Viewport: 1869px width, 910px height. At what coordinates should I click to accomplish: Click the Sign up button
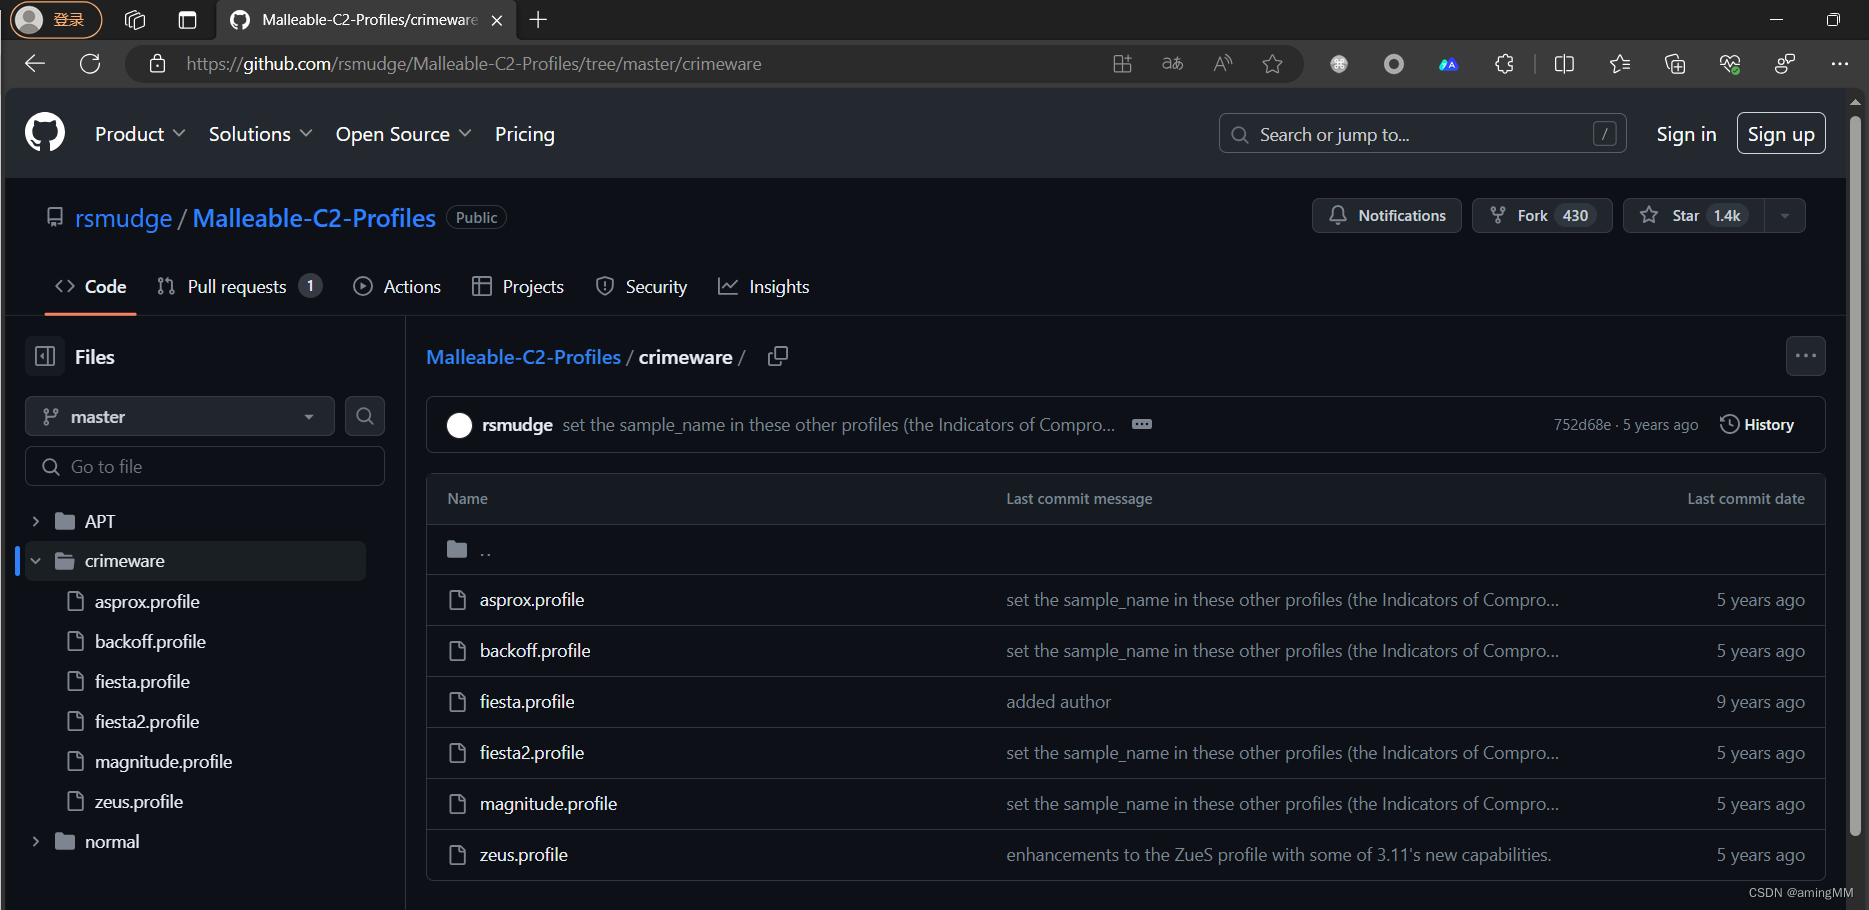(1781, 134)
